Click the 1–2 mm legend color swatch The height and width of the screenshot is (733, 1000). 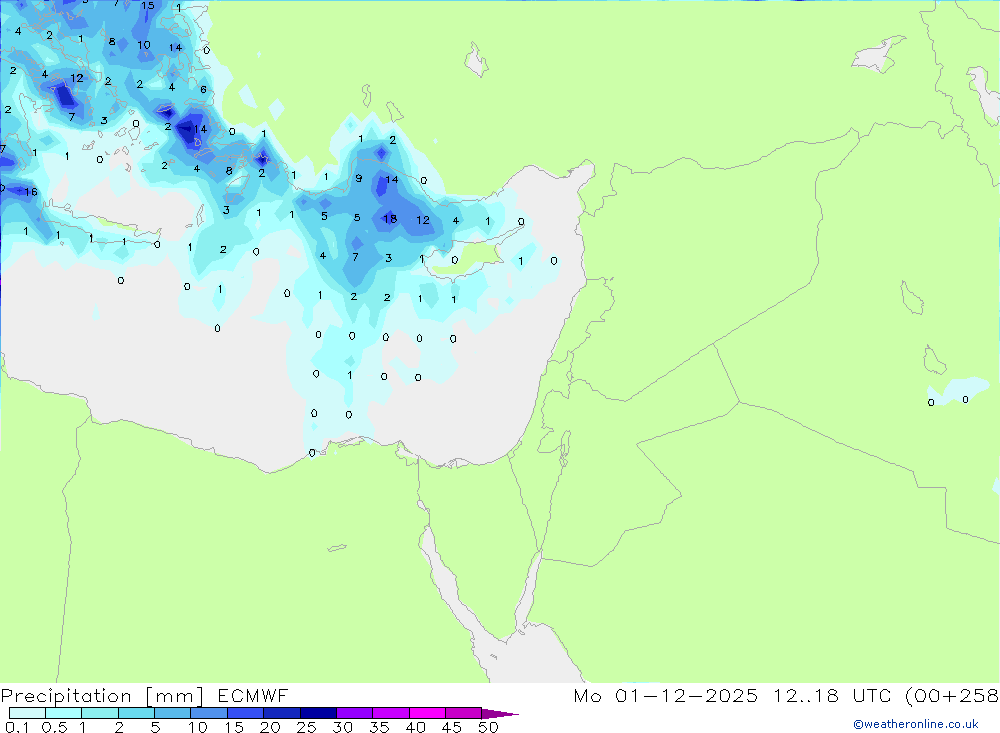(100, 713)
